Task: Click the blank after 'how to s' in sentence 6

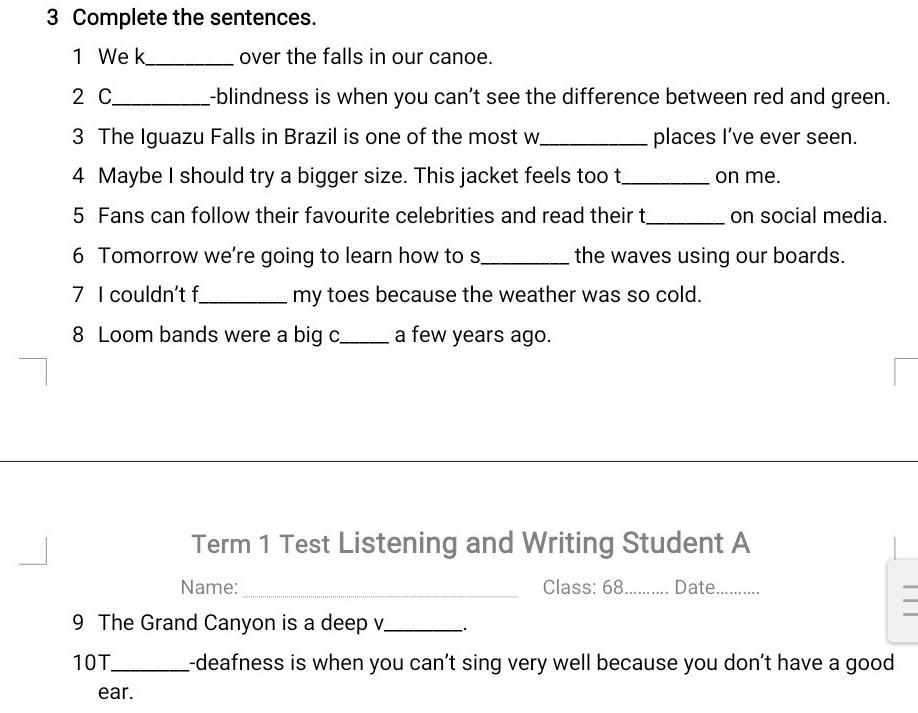Action: pos(525,257)
